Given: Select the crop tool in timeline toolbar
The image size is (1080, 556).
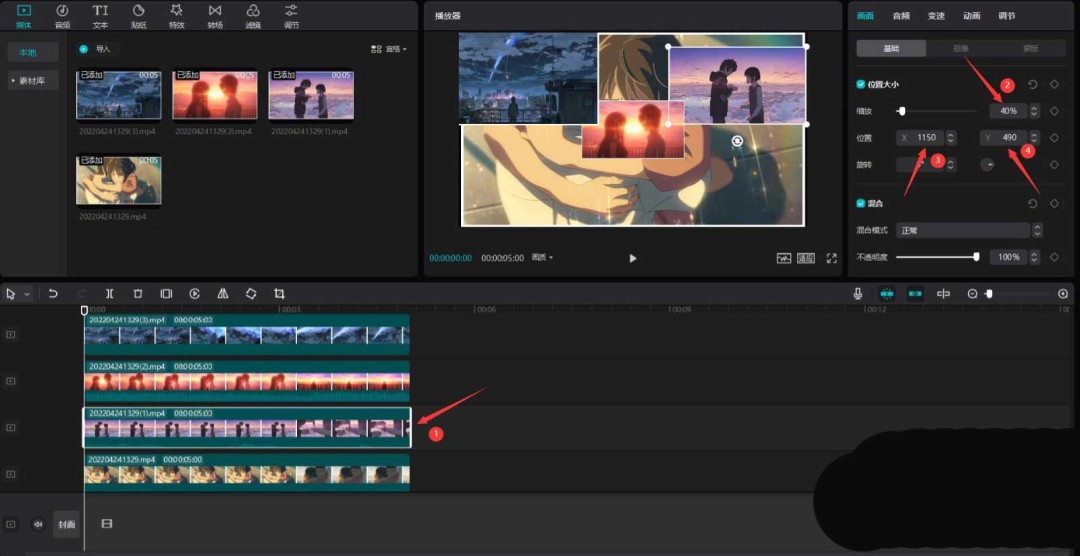Looking at the screenshot, I should tap(279, 294).
